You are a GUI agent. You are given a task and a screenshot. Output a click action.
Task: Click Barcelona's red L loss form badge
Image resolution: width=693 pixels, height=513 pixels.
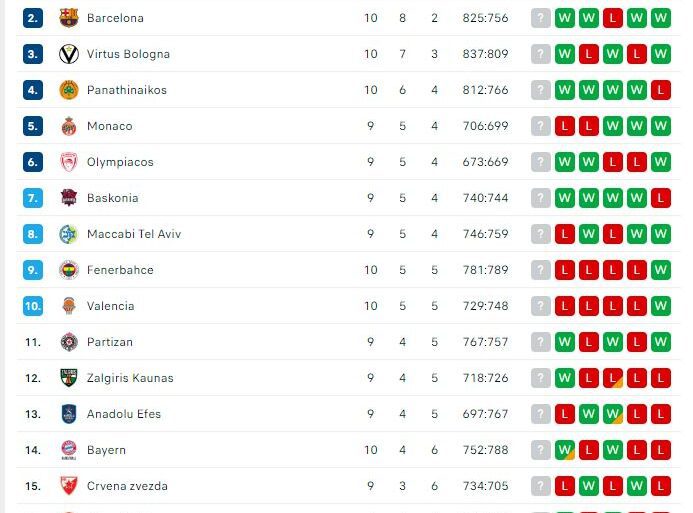[x=612, y=18]
